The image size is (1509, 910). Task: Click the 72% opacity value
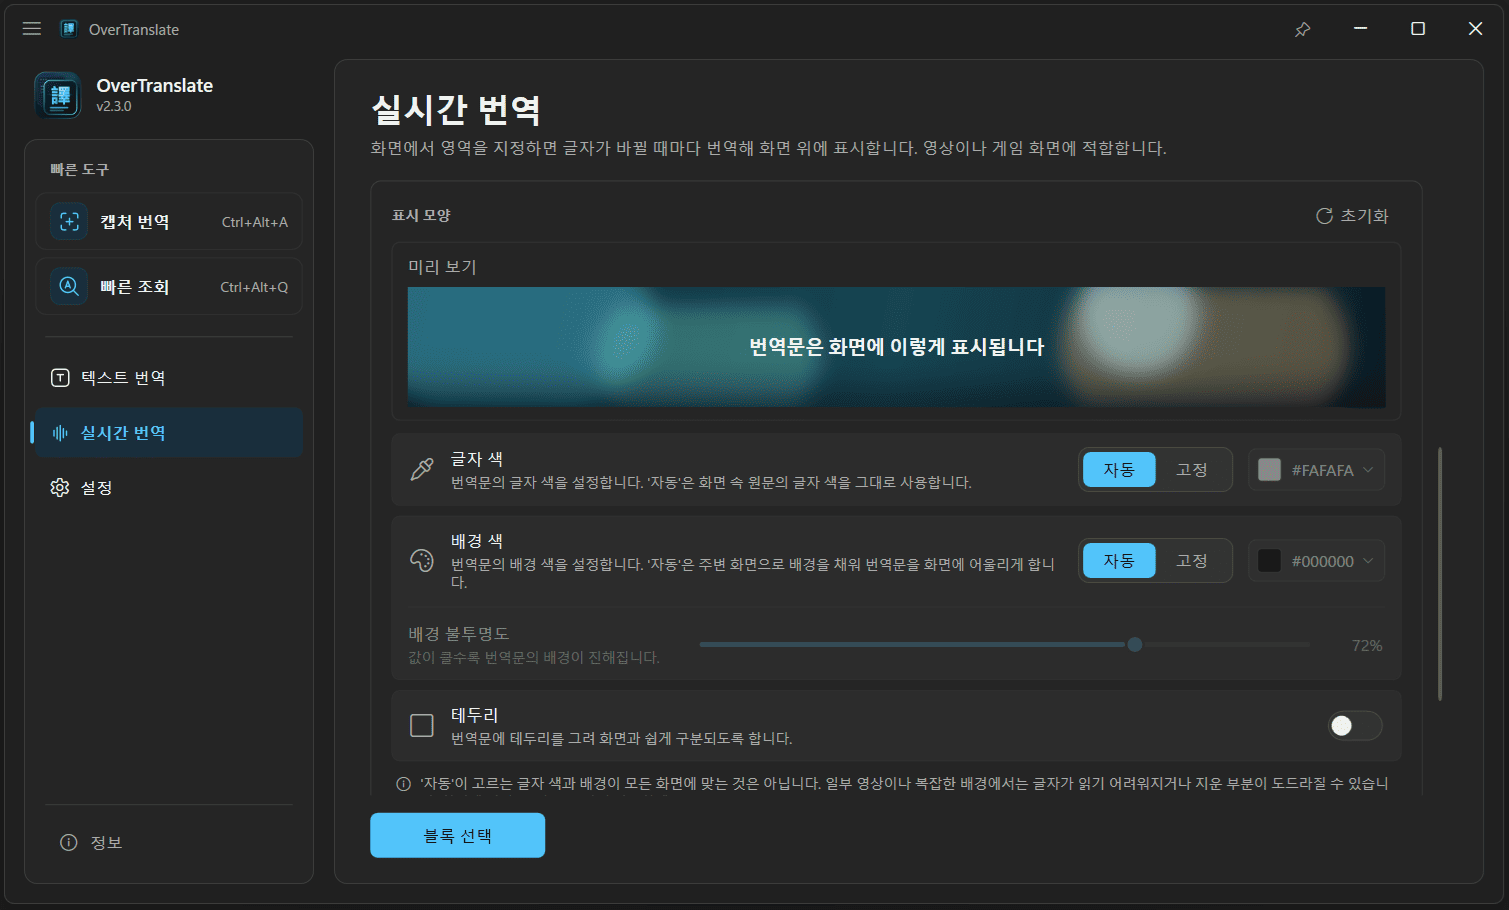1367,646
